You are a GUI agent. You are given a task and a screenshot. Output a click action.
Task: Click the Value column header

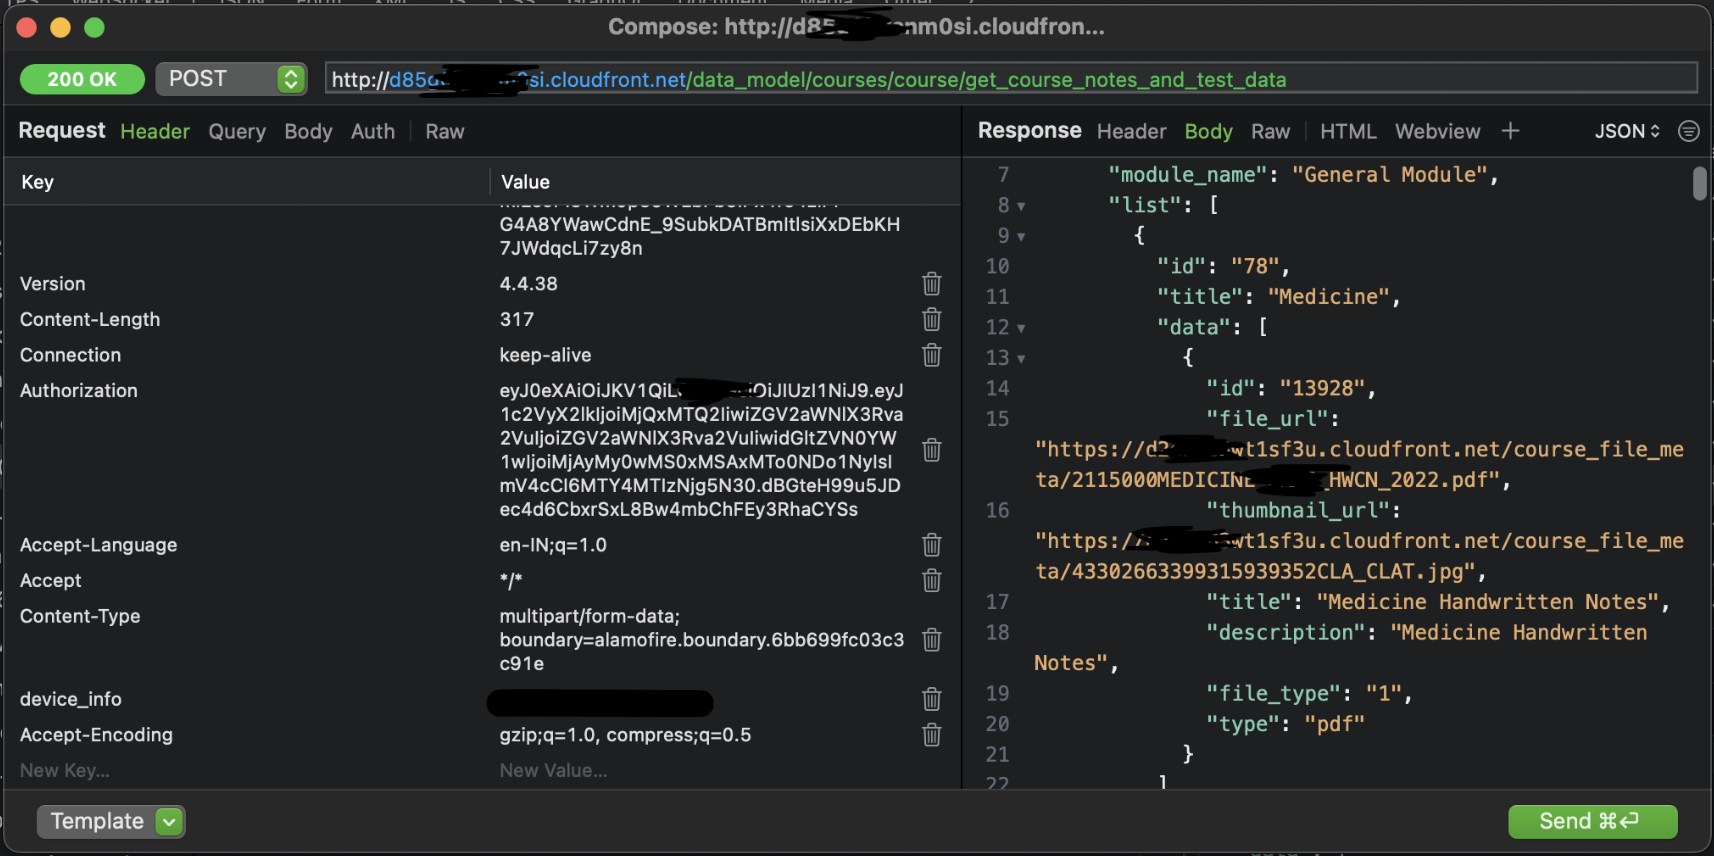pos(525,182)
